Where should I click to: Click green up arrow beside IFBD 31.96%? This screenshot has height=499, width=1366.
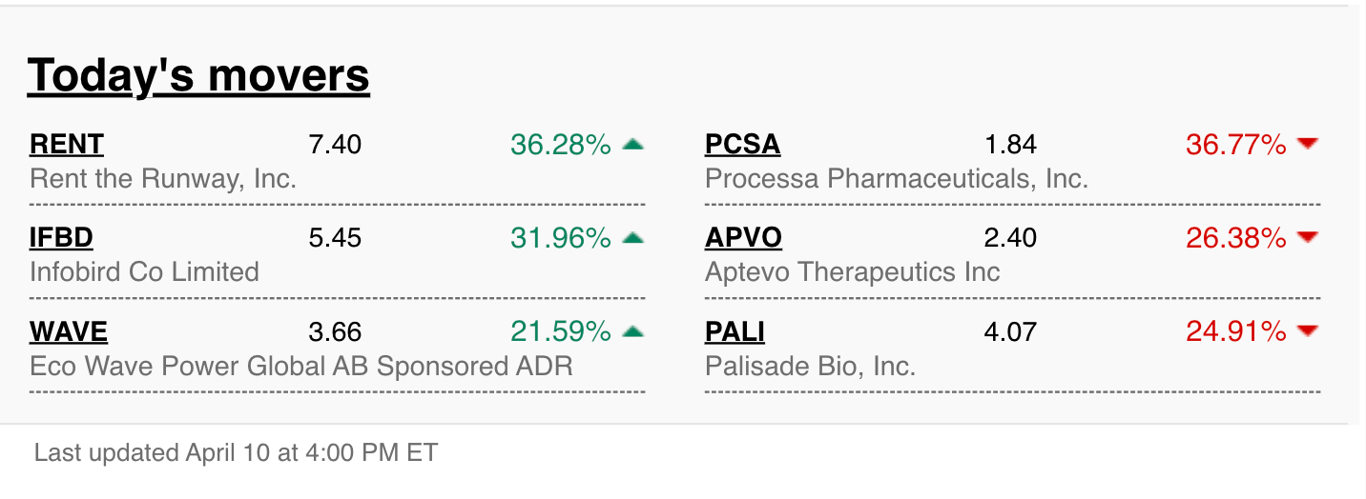(x=632, y=238)
